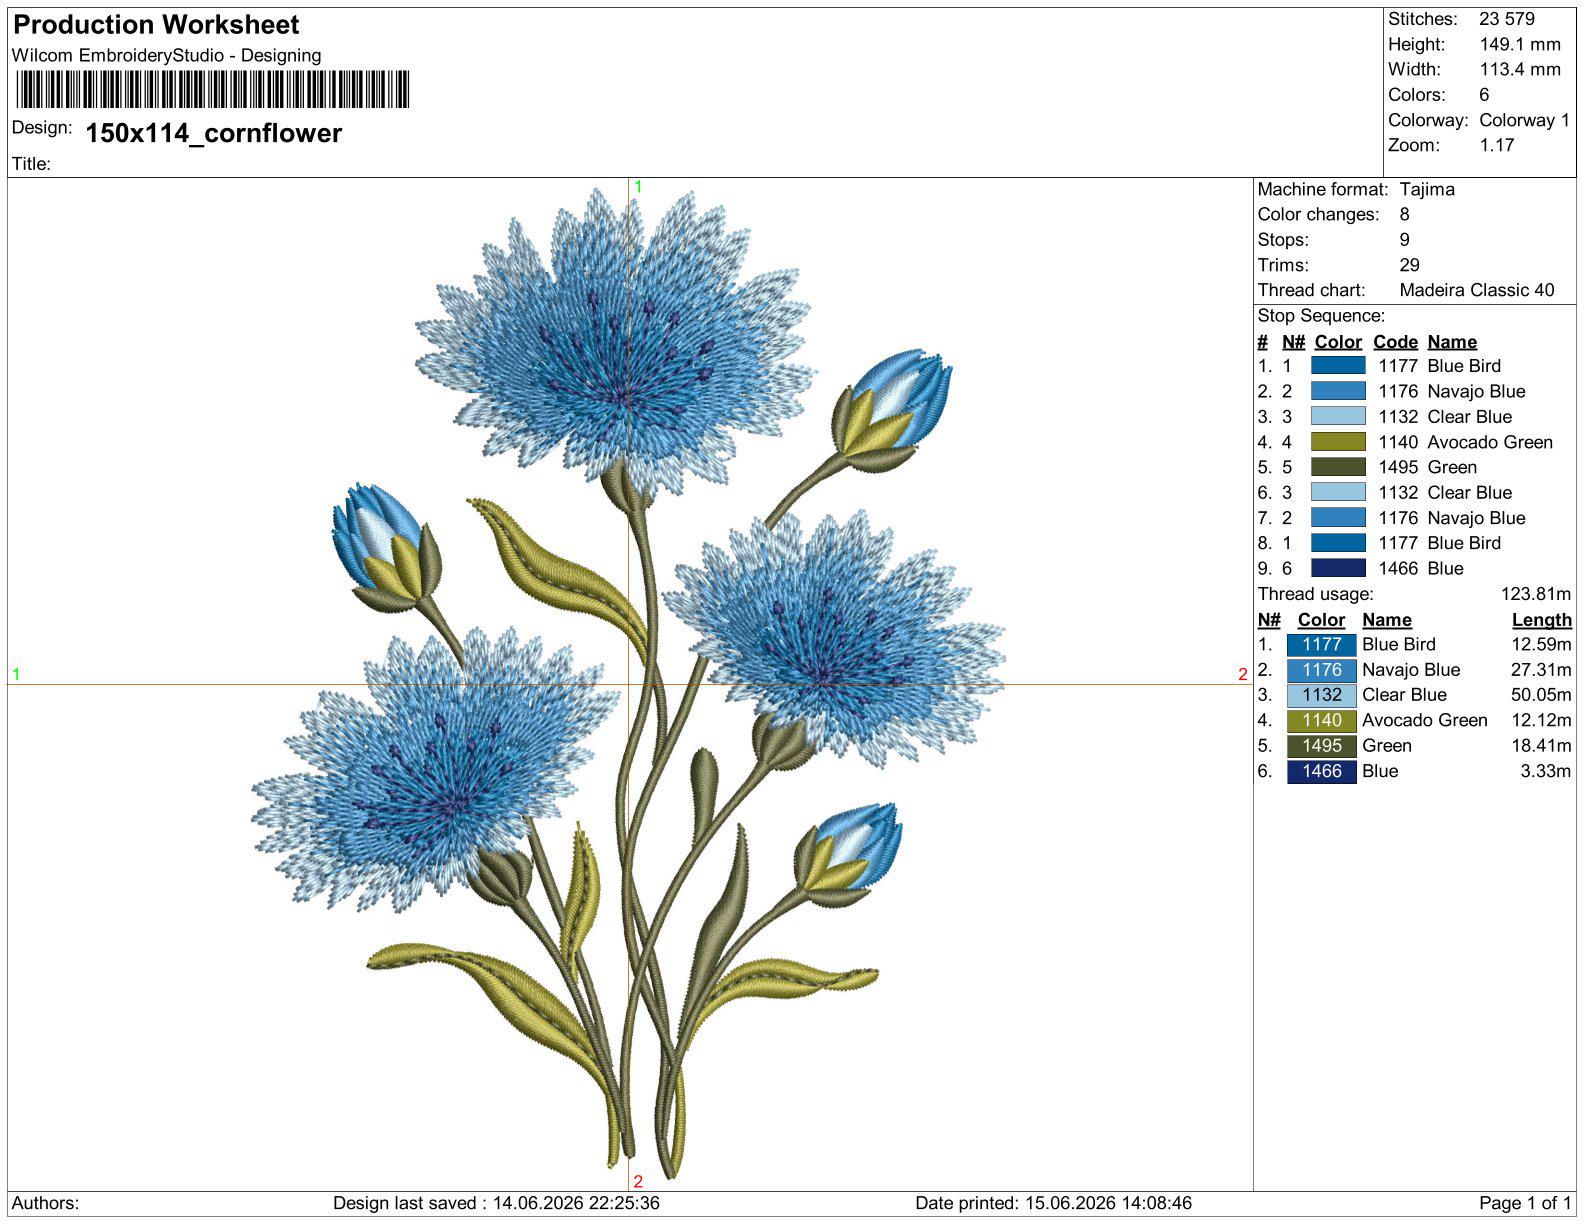This screenshot has width=1584, height=1224.
Task: Click the top large cornflower in preview
Action: (615, 340)
